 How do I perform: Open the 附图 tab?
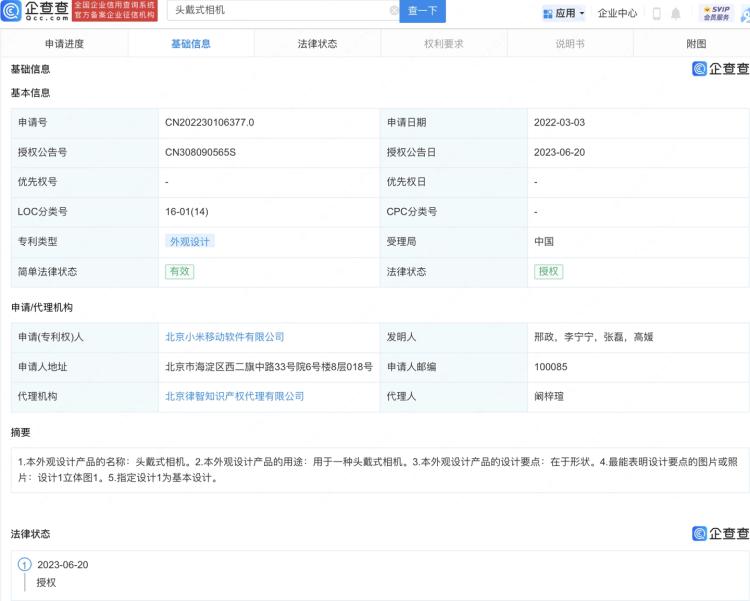point(696,44)
